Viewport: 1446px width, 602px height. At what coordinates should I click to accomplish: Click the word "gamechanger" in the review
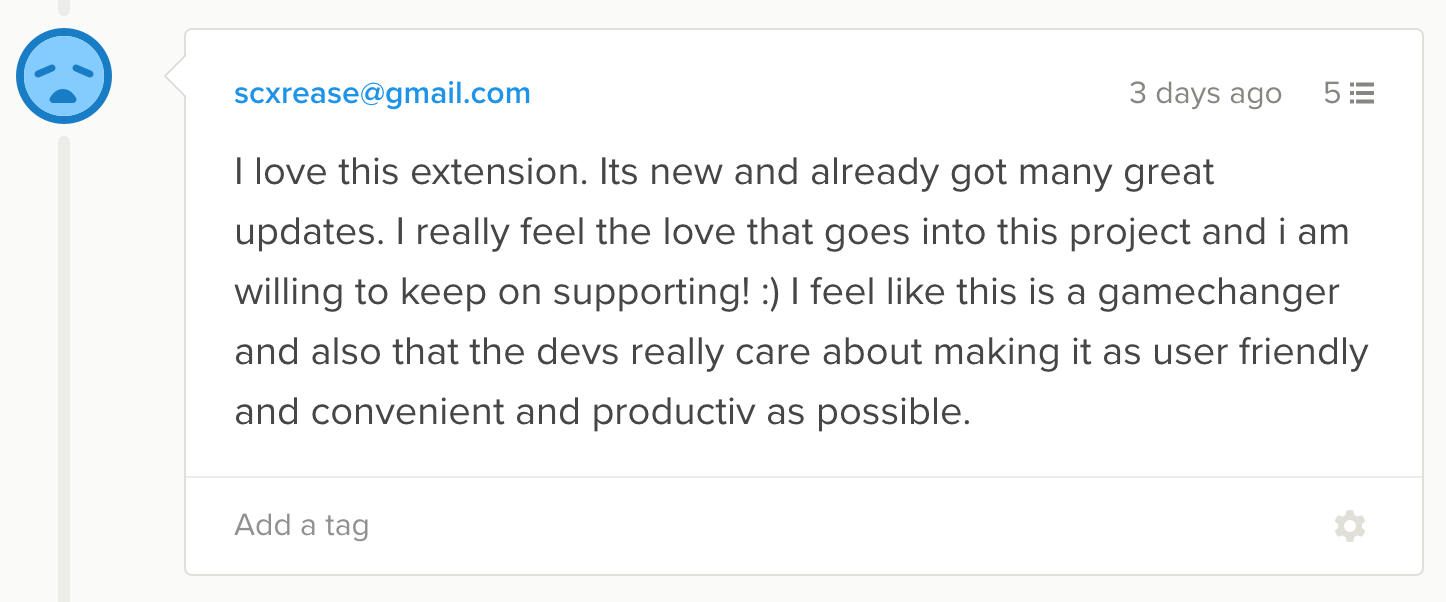1218,292
